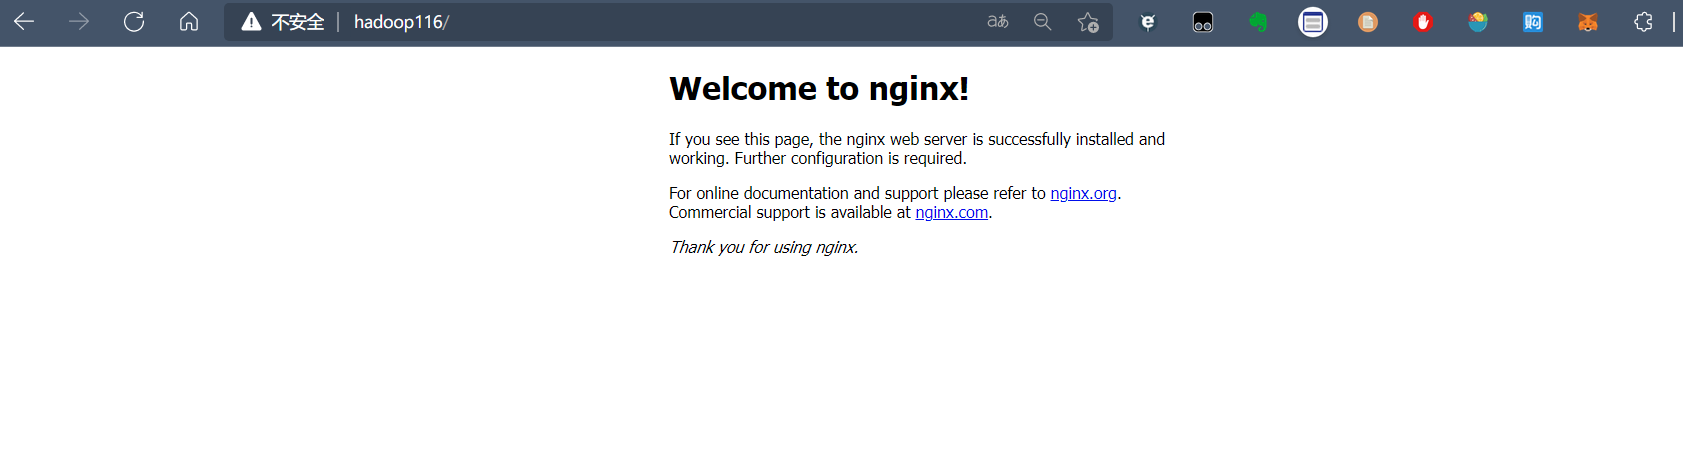1683x456 pixels.
Task: Click the circled window-layout extension icon
Action: [x=1313, y=21]
